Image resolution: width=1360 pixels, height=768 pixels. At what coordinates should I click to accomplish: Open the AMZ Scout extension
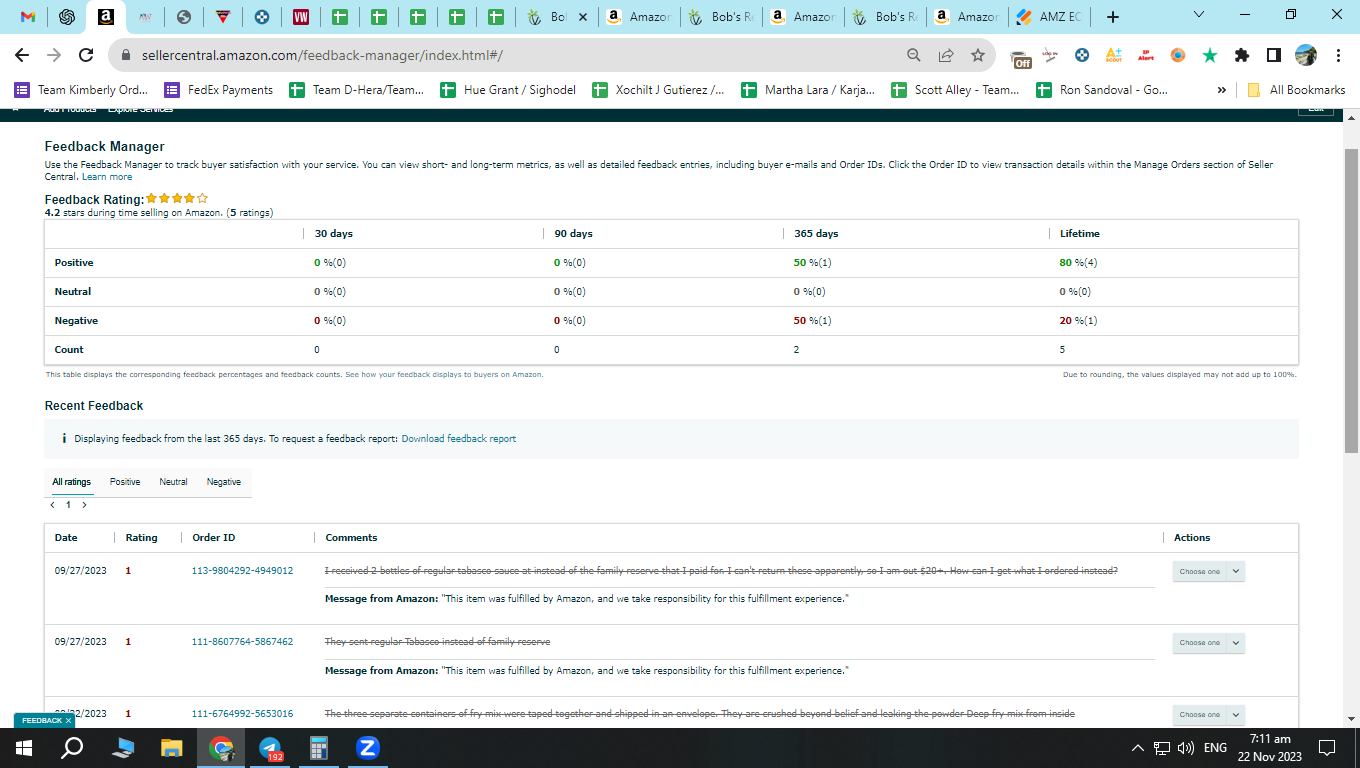(1114, 55)
